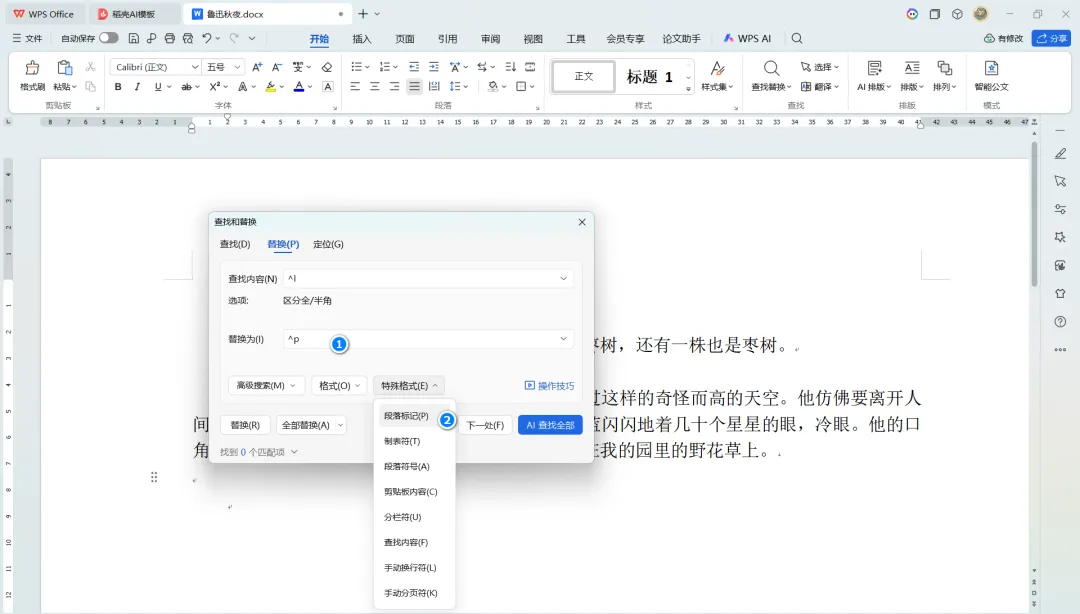Undo the last action

tap(207, 39)
